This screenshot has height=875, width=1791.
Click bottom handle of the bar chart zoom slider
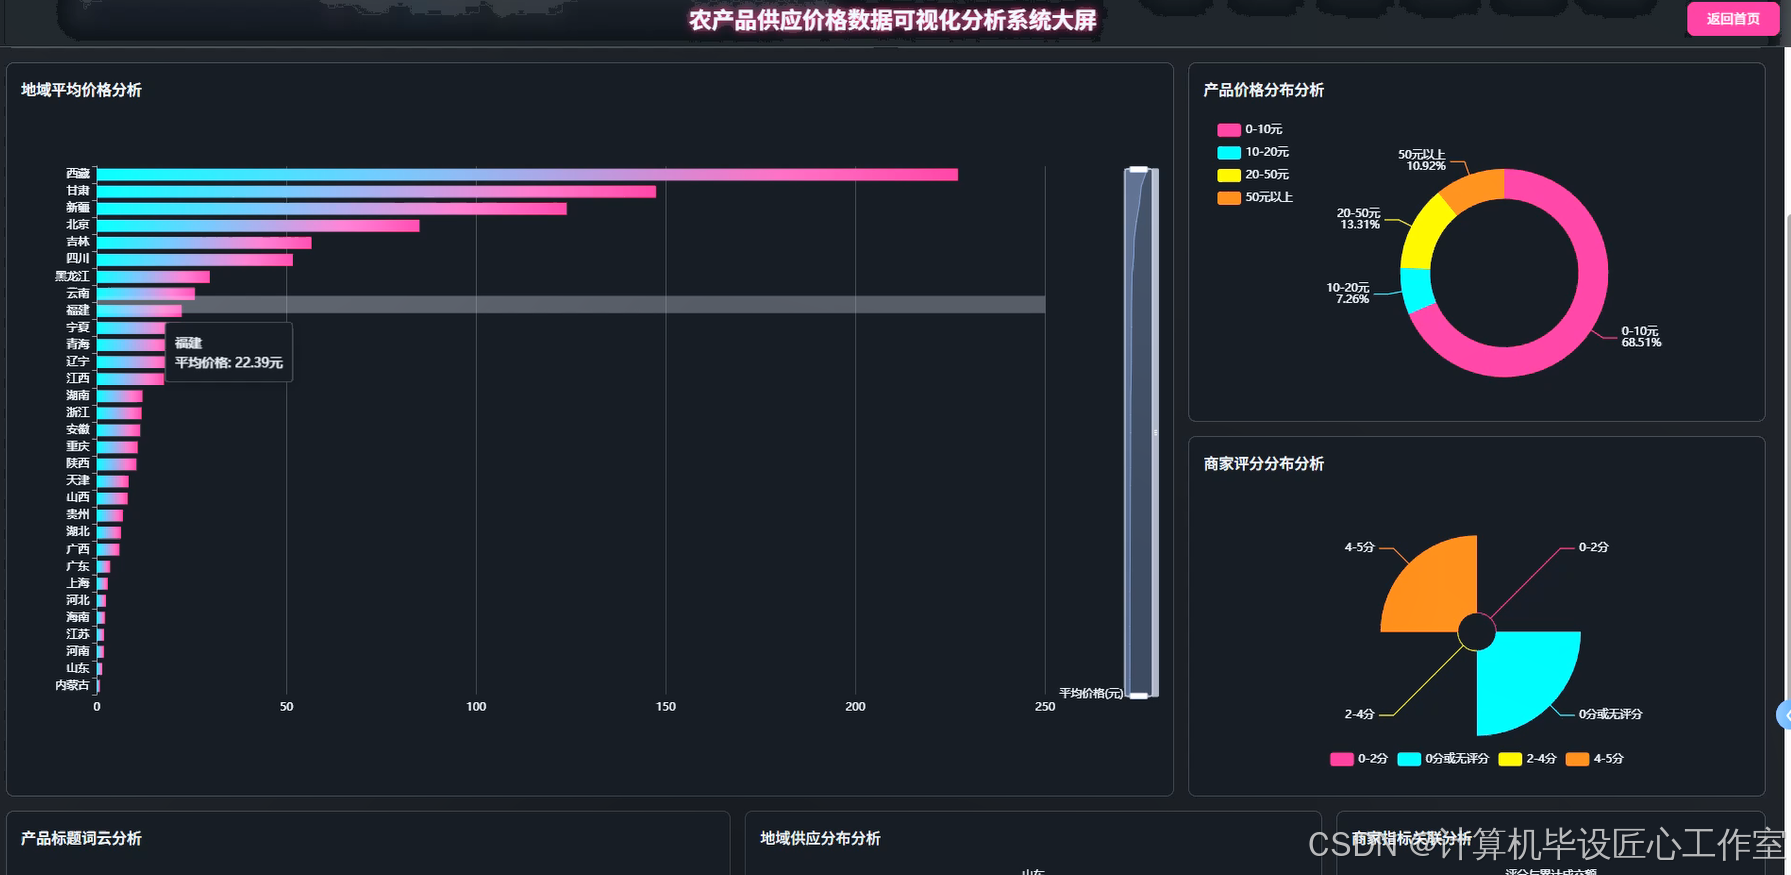(1139, 695)
